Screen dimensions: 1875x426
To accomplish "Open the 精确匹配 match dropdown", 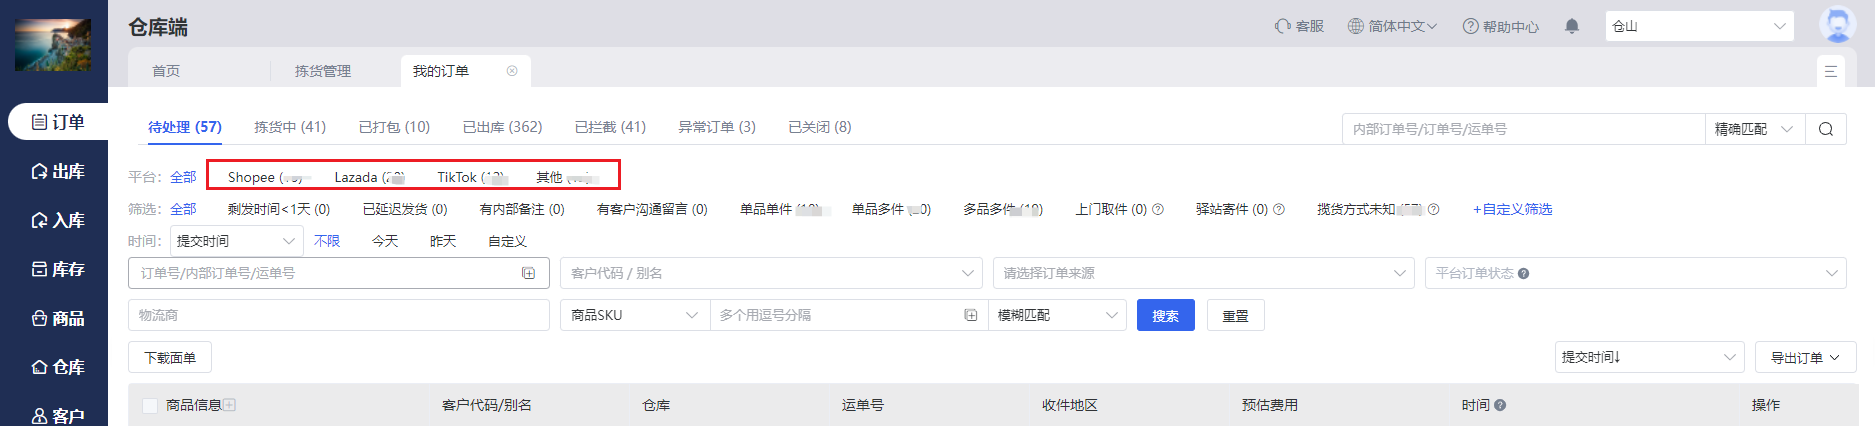I will point(1754,129).
